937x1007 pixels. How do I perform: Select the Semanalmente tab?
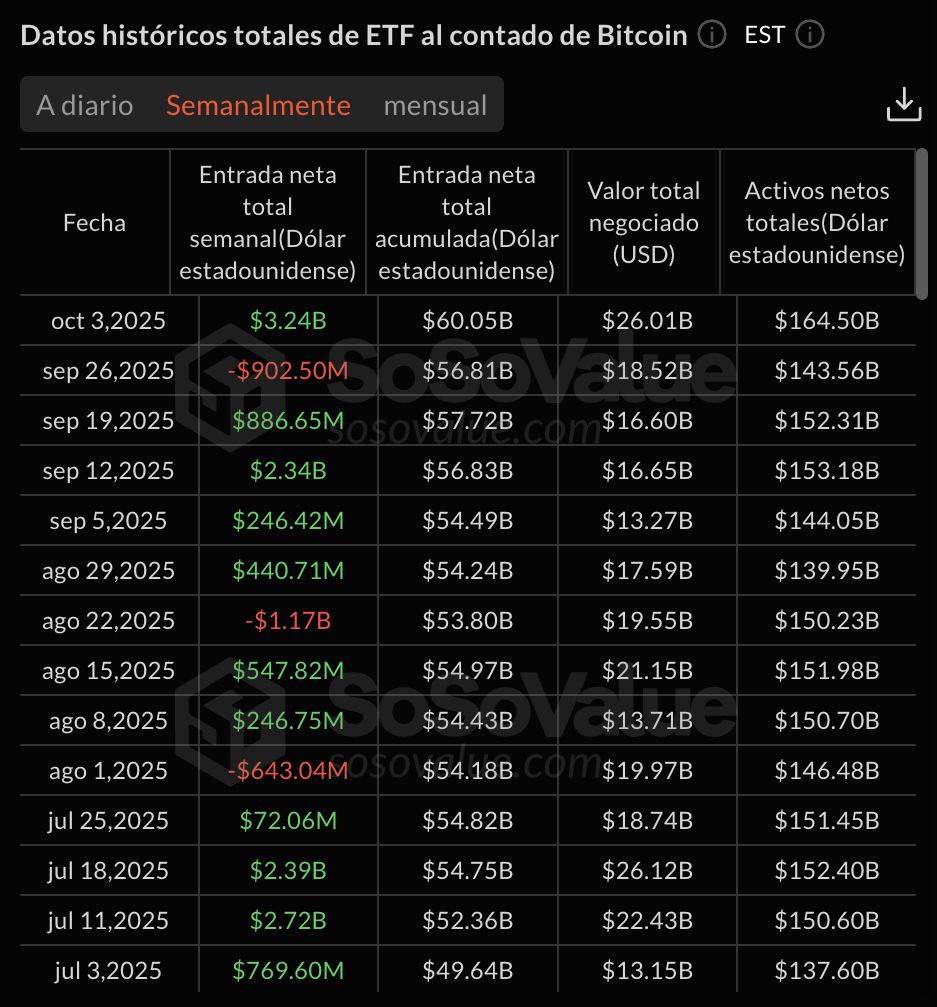pos(258,105)
